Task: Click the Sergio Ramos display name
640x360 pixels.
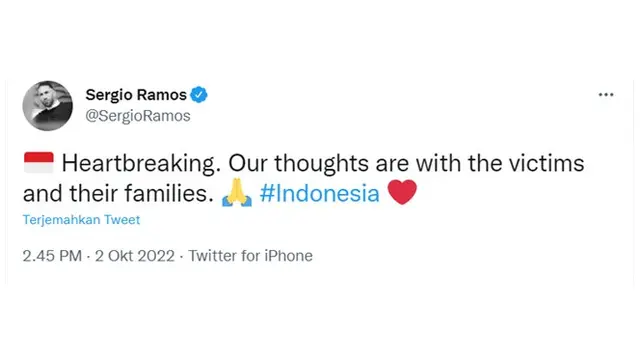Action: tap(136, 95)
